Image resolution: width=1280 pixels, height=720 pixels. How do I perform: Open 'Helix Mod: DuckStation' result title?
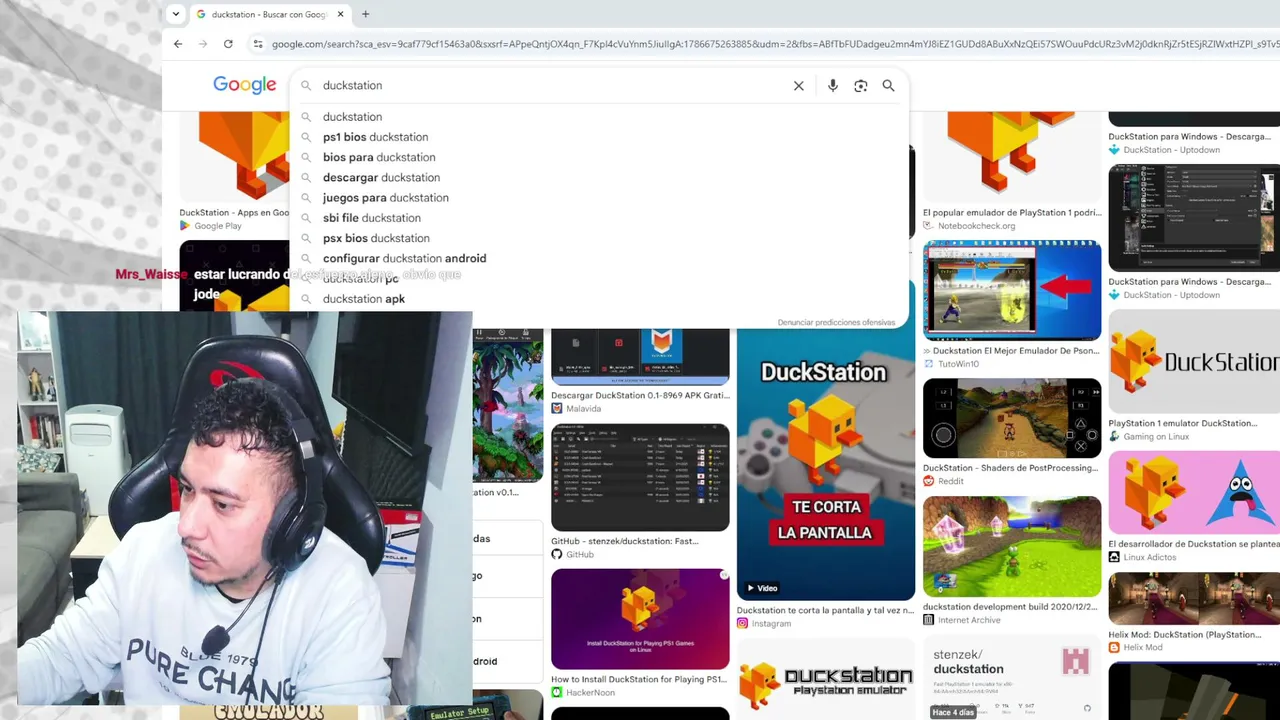coord(1185,634)
